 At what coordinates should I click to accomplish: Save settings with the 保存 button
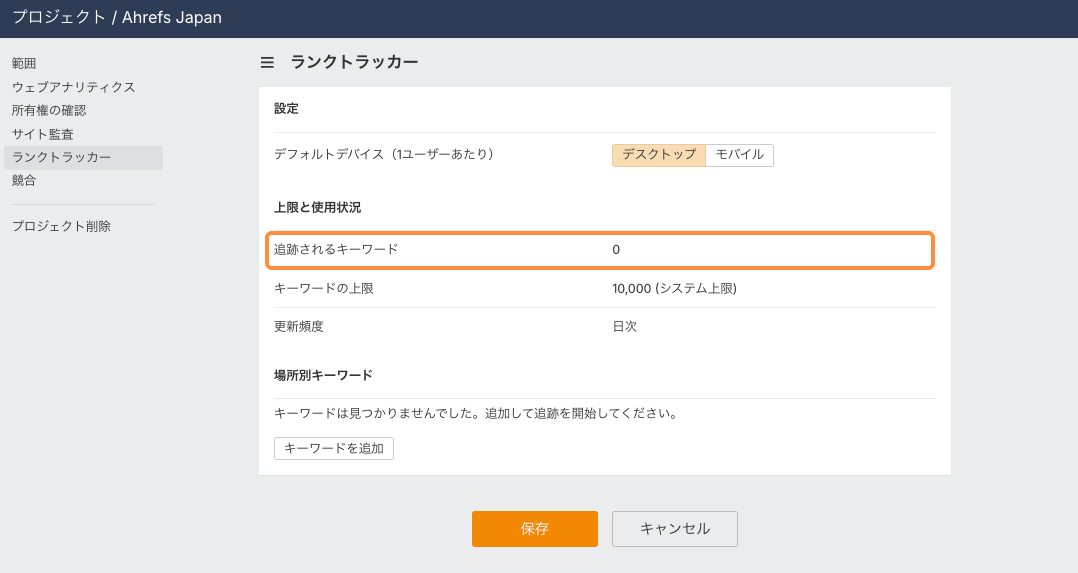pos(534,529)
